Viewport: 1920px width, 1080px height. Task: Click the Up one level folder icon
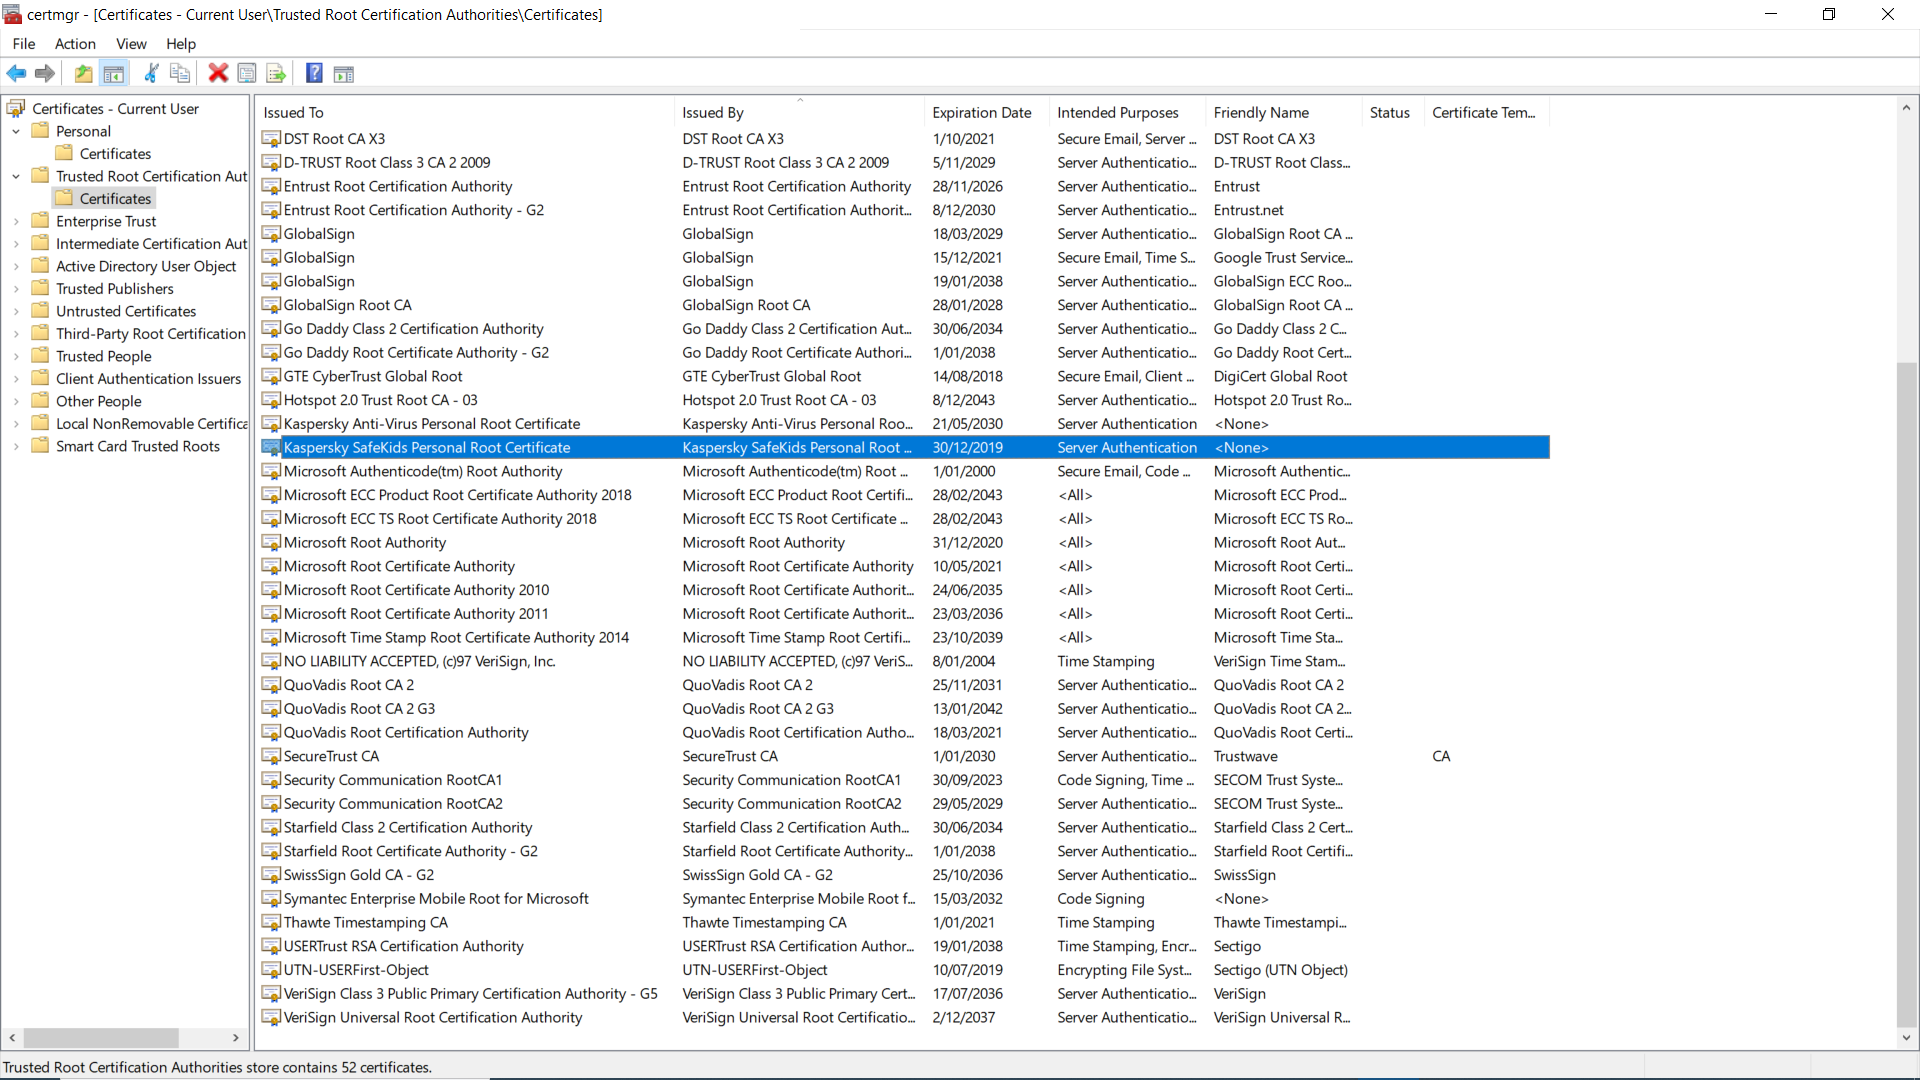(84, 73)
